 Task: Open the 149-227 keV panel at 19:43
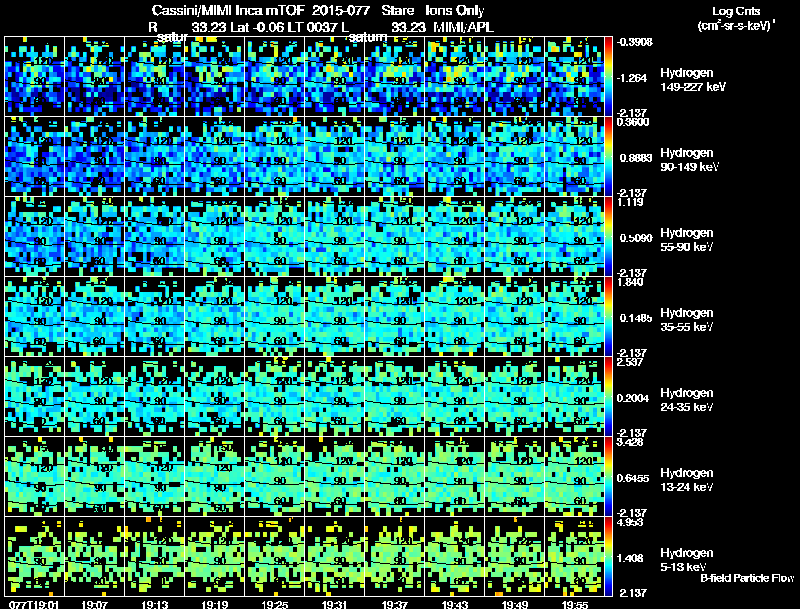(455, 76)
